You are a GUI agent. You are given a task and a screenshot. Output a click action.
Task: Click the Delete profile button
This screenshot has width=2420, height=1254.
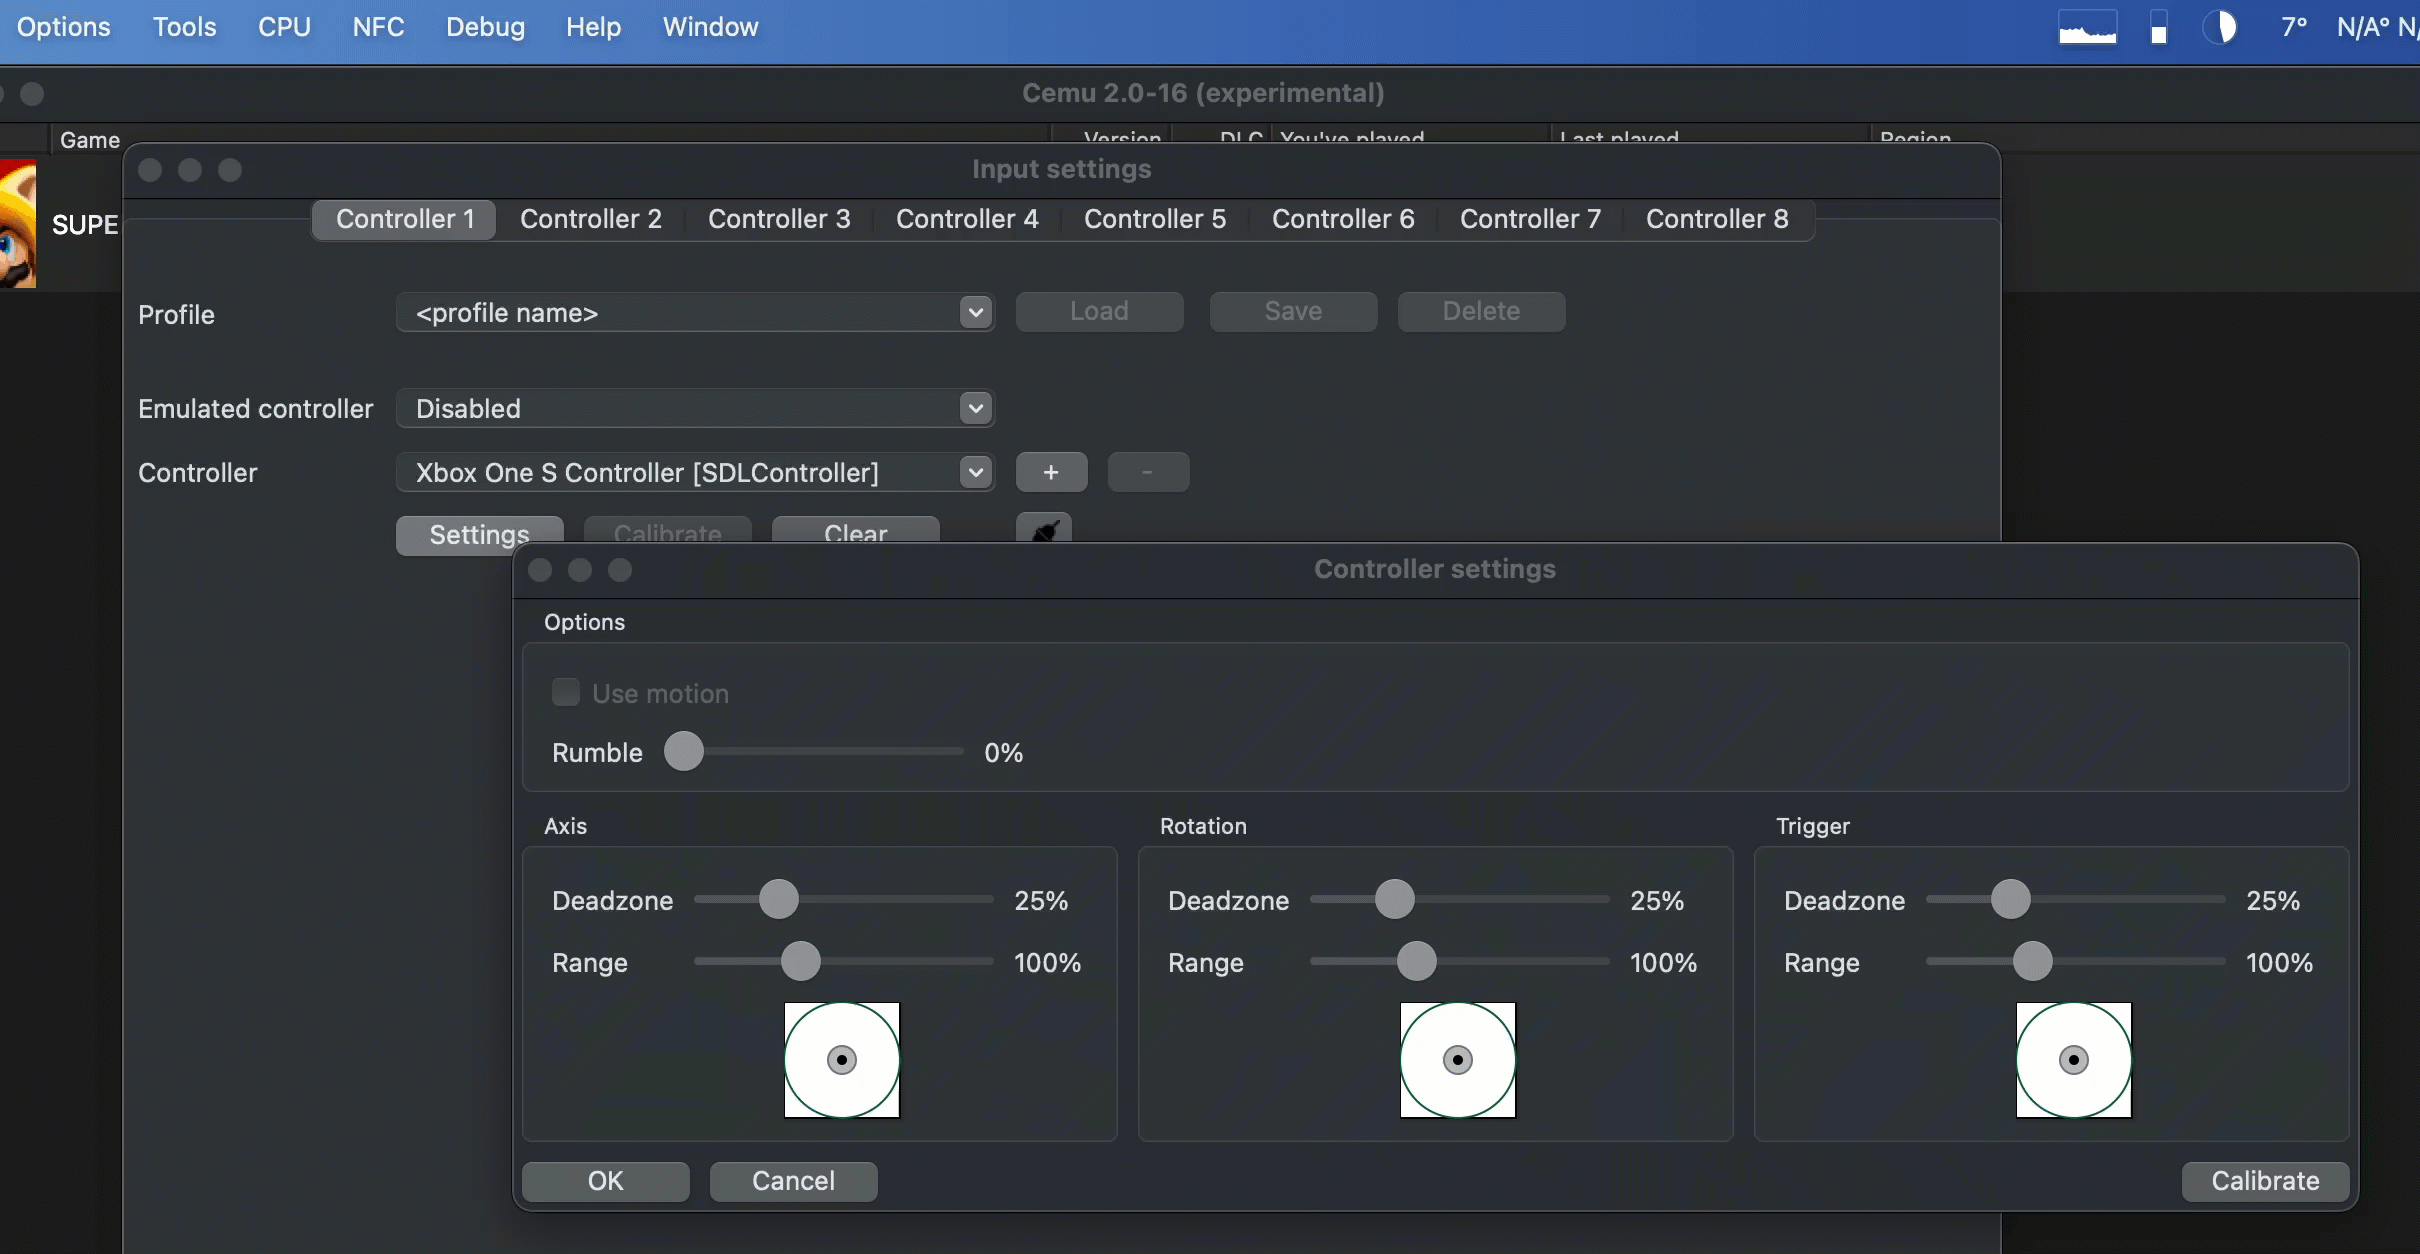pyautogui.click(x=1481, y=312)
